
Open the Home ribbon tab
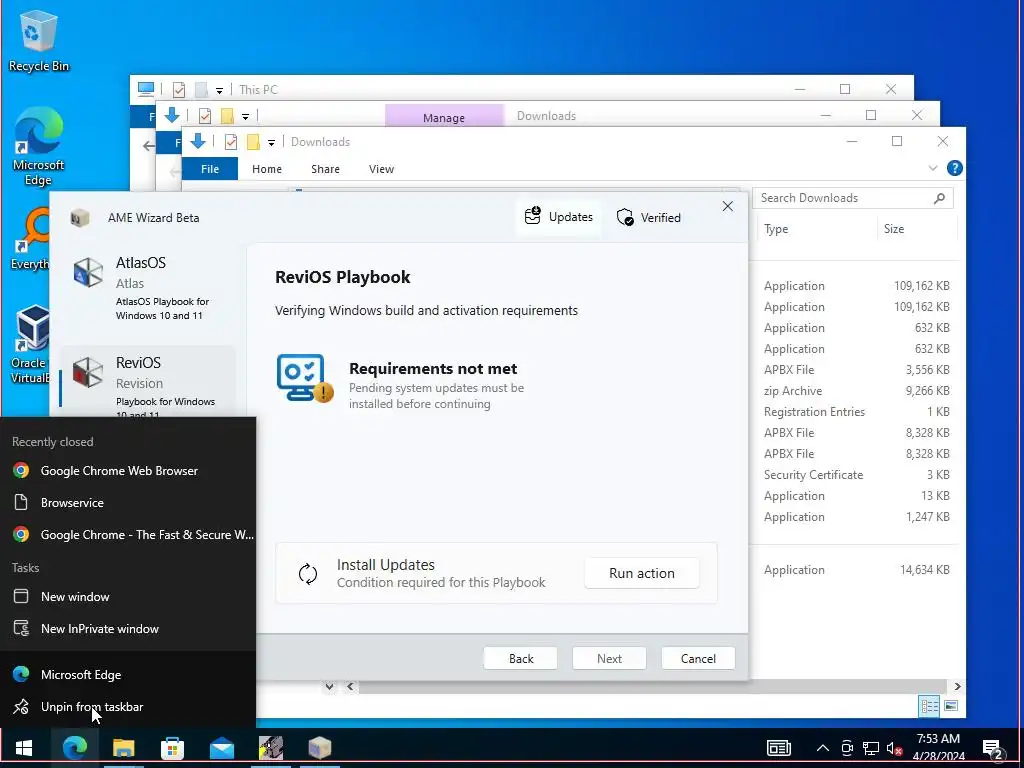tap(267, 168)
